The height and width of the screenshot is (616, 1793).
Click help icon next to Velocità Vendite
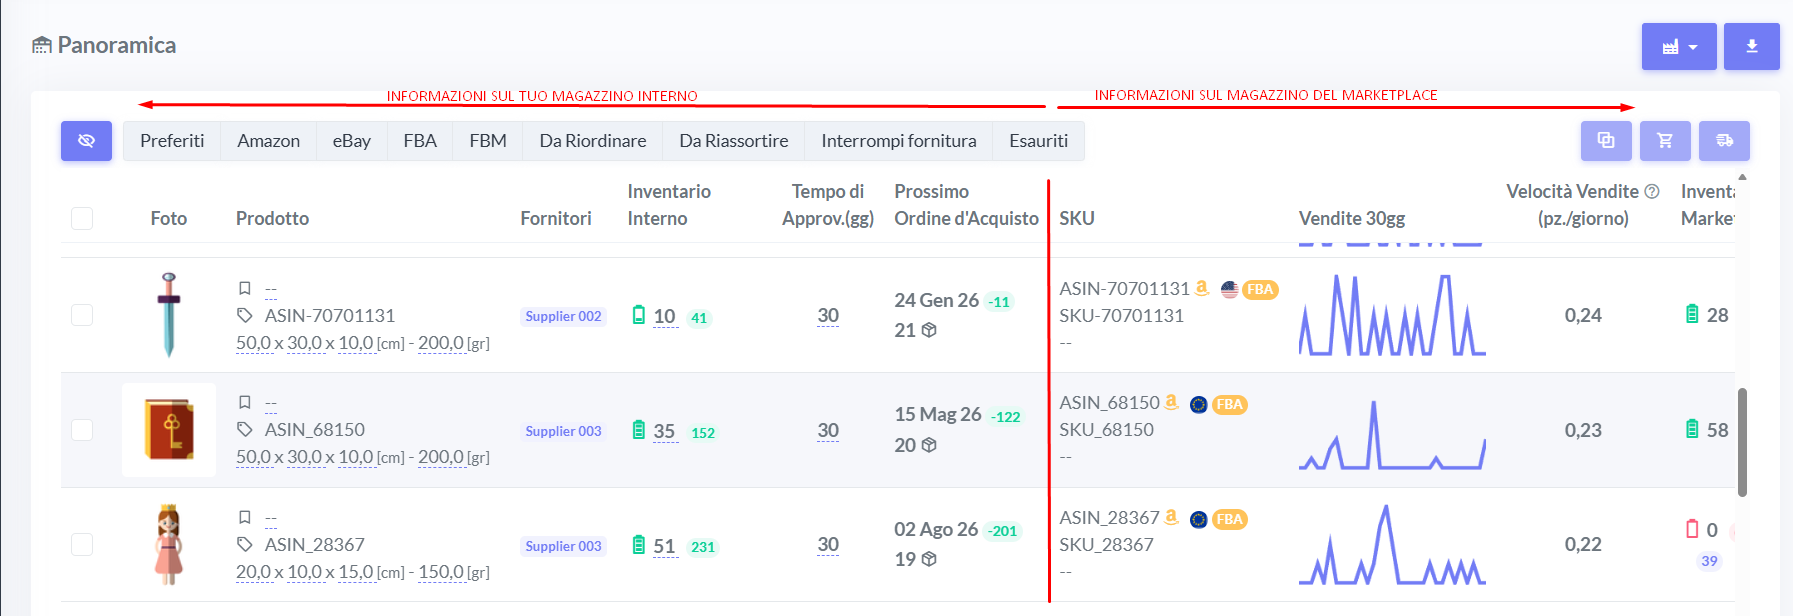[1652, 191]
